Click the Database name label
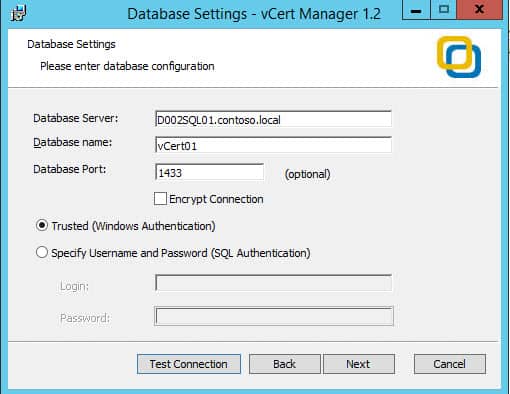Viewport: 510px width, 394px height. [73, 142]
